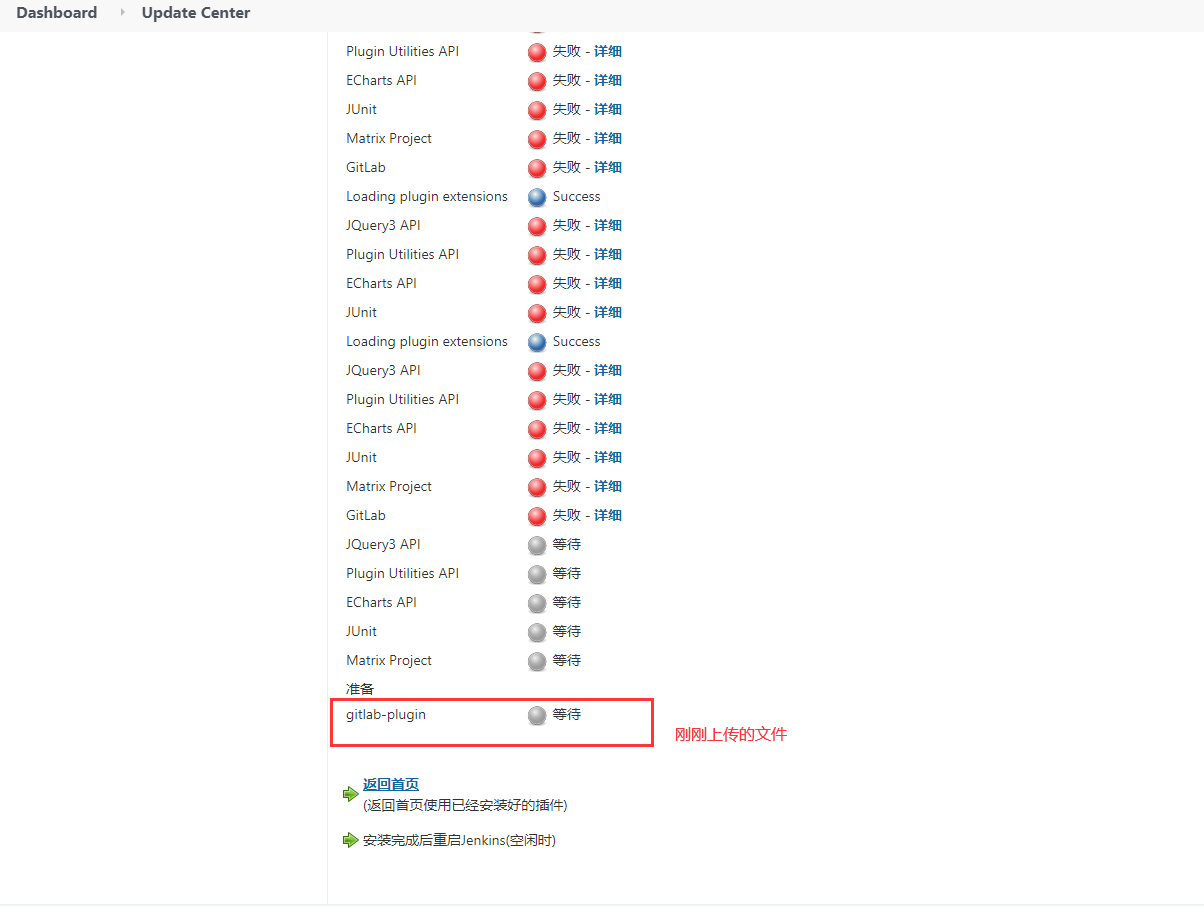Click the gray waiting ball for JQuery3 API
1204x907 pixels.
(537, 545)
